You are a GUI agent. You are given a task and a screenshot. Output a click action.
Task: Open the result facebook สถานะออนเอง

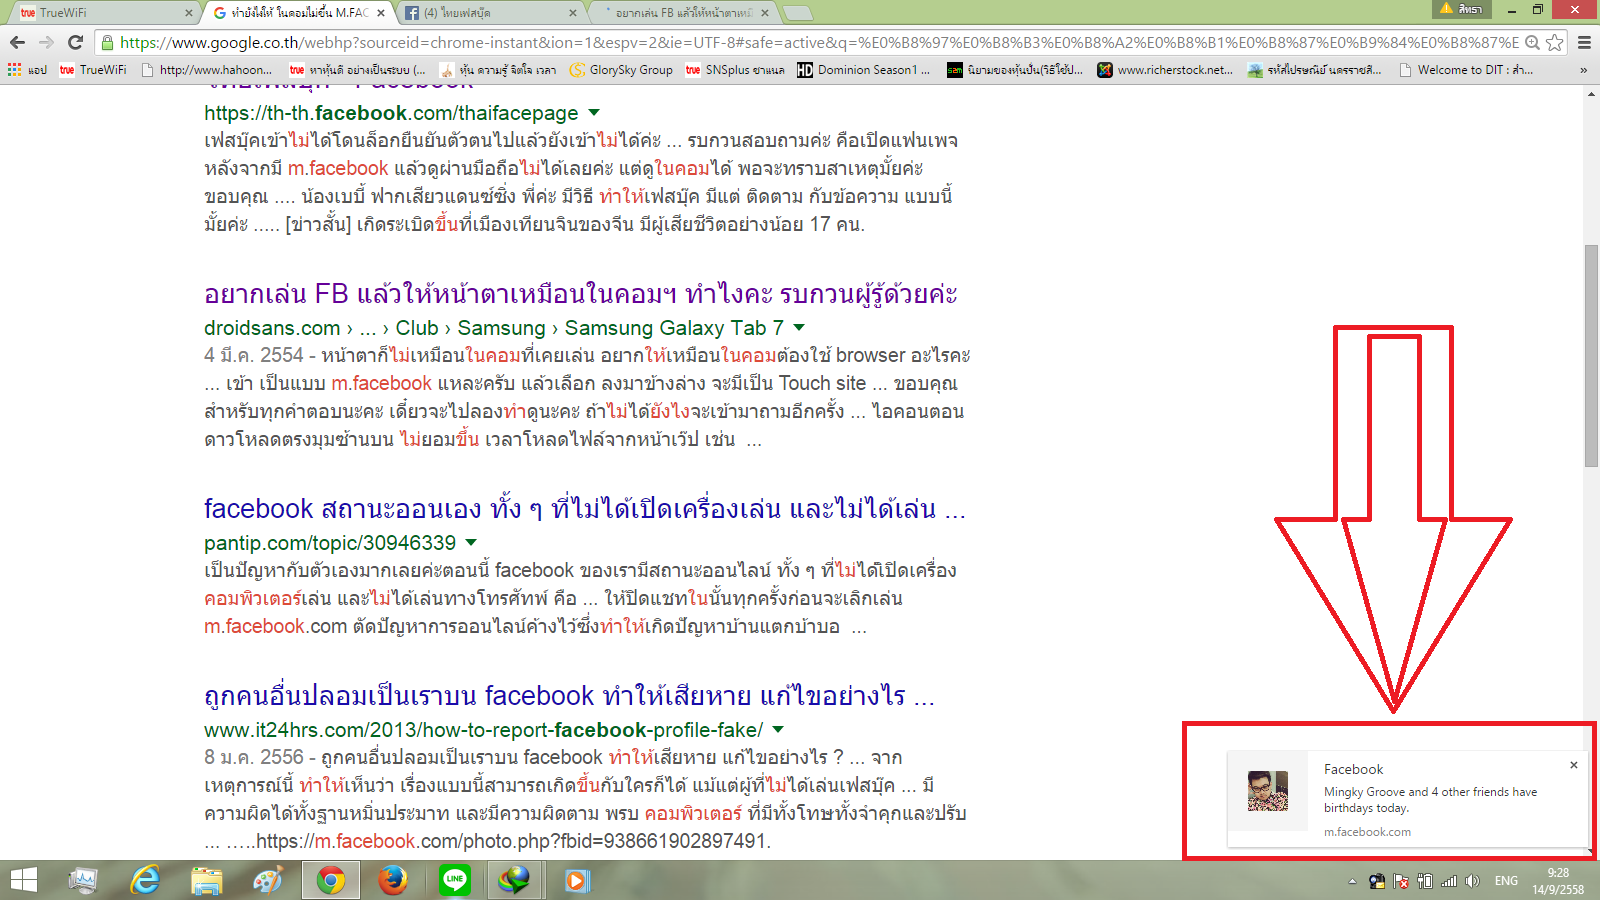[584, 509]
